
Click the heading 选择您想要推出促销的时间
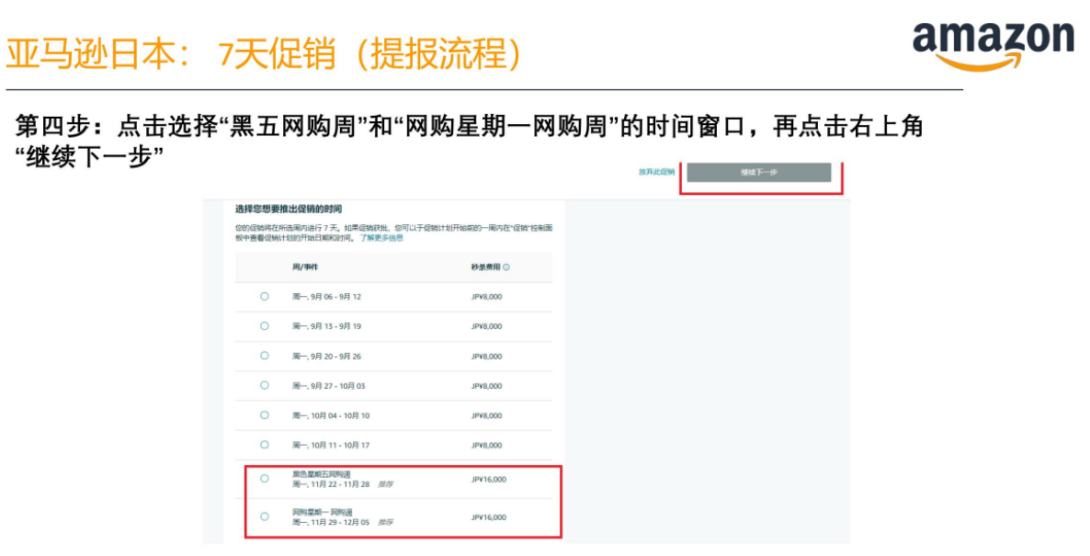tap(288, 209)
